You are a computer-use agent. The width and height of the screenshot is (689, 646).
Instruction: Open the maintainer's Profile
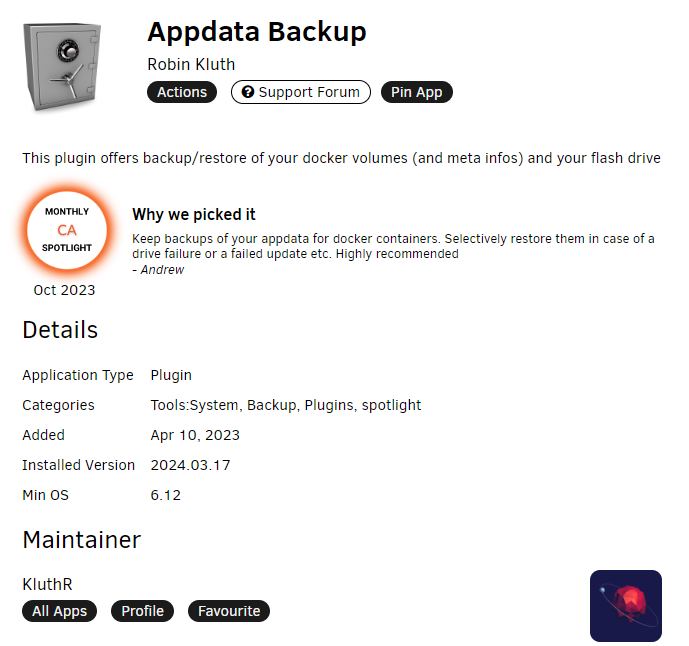pos(142,611)
